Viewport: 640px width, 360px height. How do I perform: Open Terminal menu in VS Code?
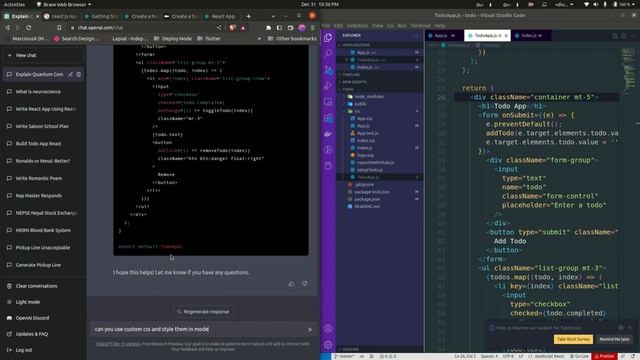(x=420, y=26)
